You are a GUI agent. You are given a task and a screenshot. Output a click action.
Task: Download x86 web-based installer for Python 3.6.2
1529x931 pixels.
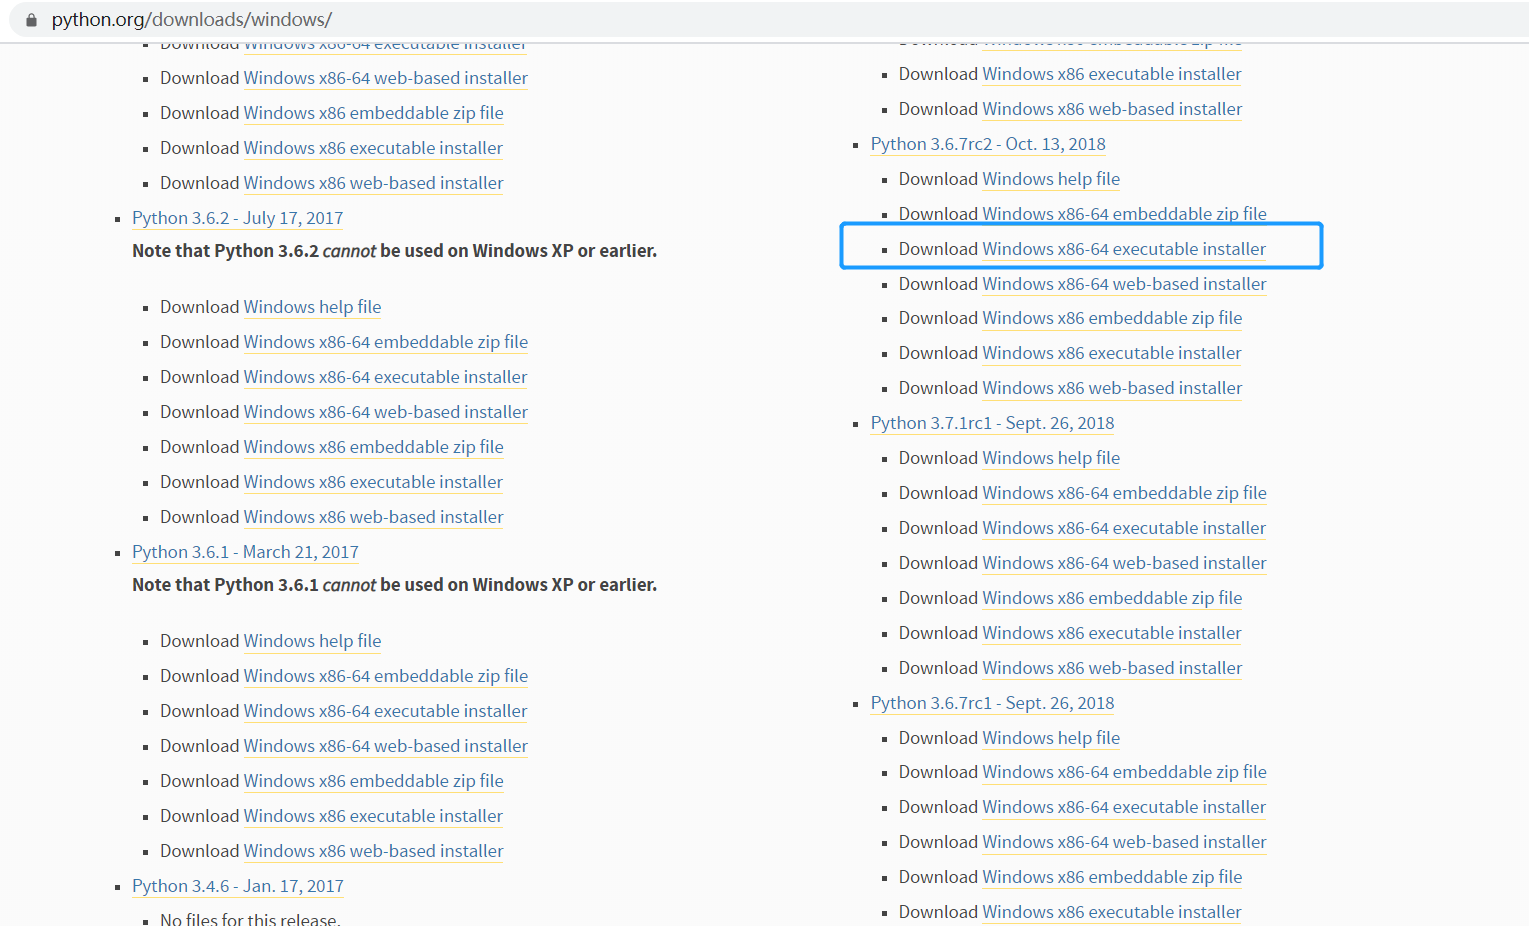(x=374, y=517)
